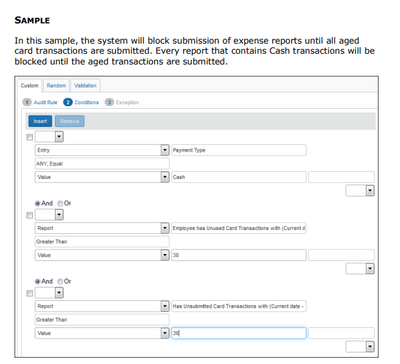Click the Employee has Unused Card Transactions field
This screenshot has height=364, width=400.
tap(239, 228)
